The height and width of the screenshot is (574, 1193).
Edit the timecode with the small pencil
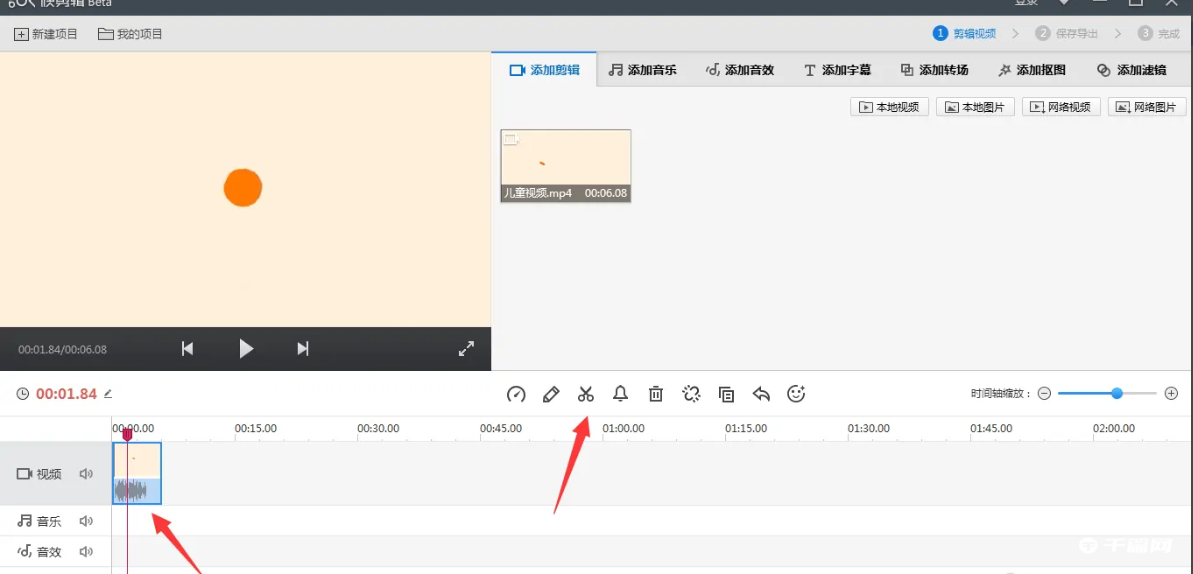coord(108,394)
